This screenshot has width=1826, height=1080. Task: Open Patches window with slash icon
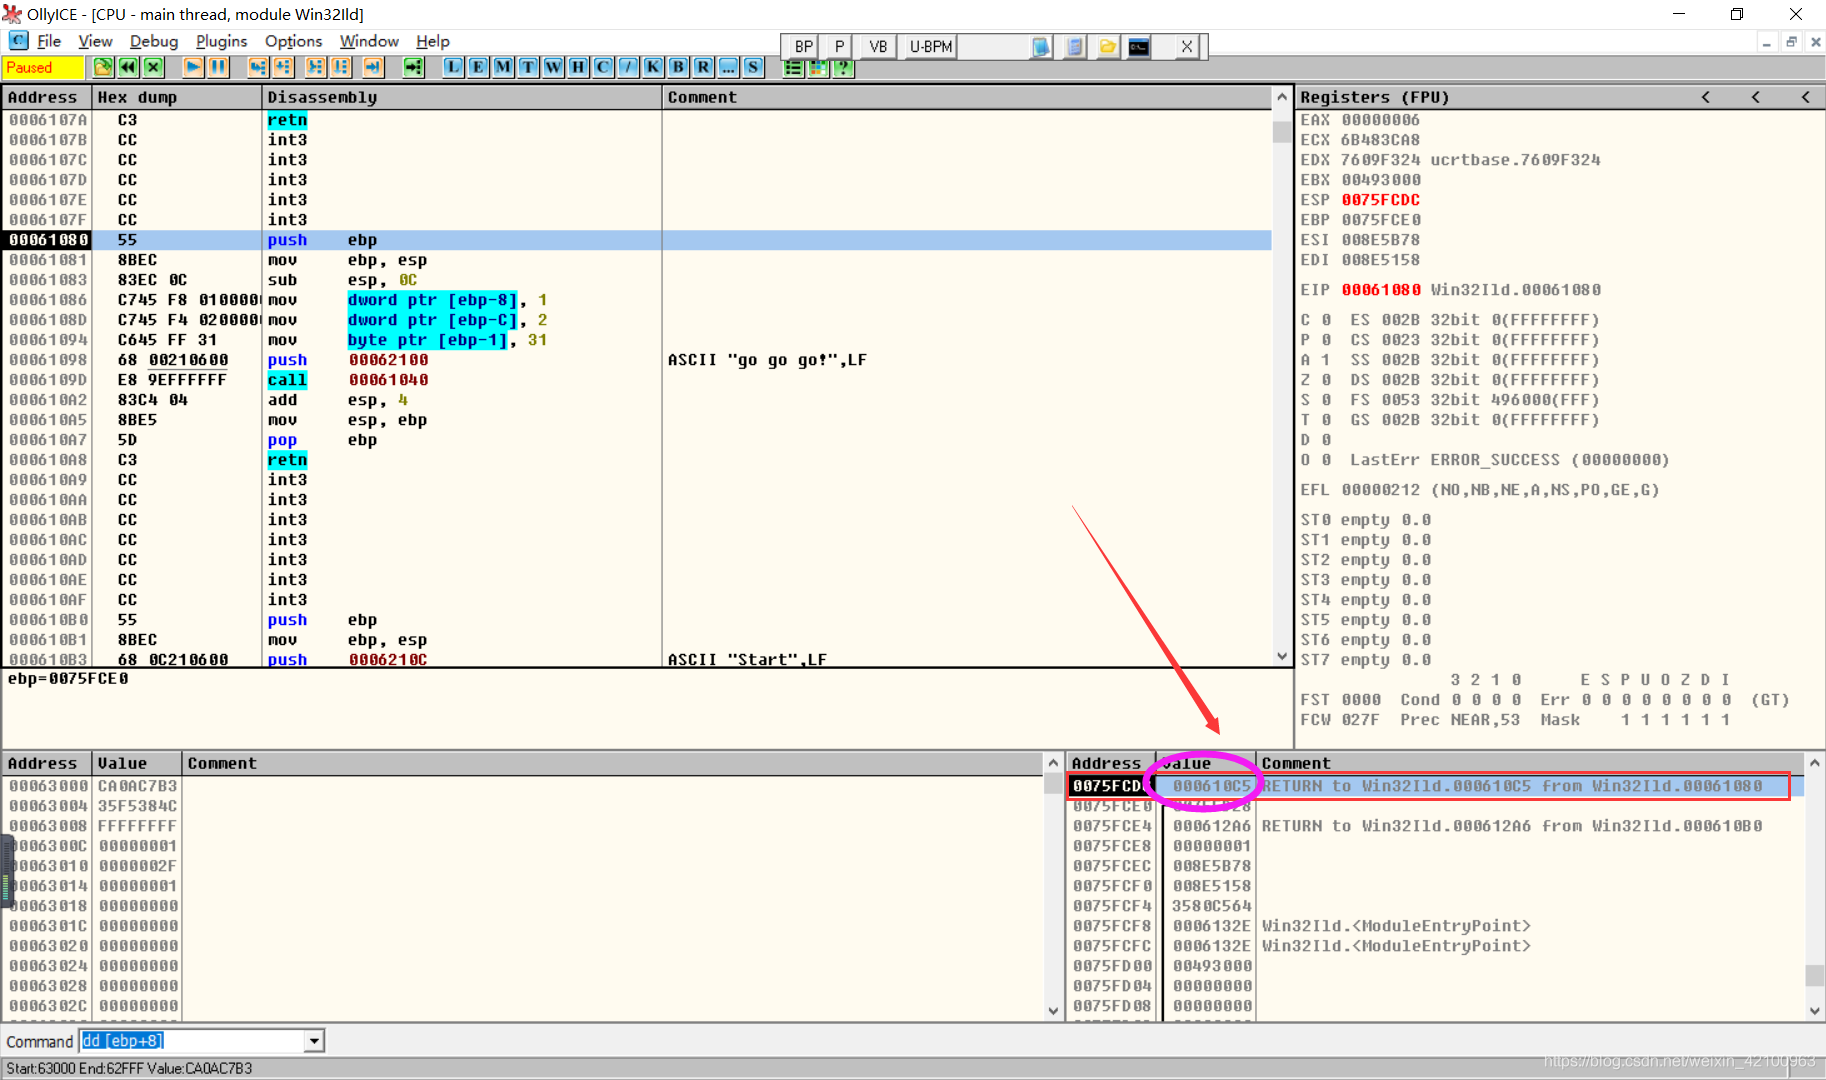click(x=628, y=67)
